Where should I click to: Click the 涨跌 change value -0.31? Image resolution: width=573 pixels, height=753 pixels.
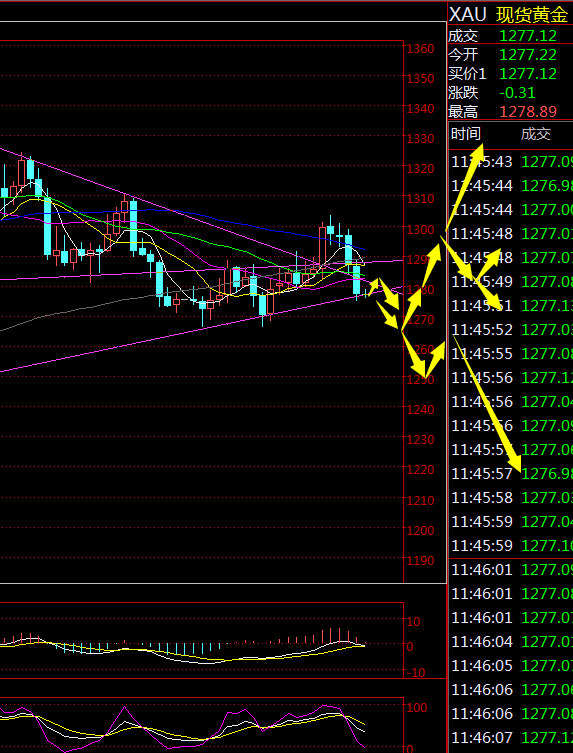(x=517, y=93)
